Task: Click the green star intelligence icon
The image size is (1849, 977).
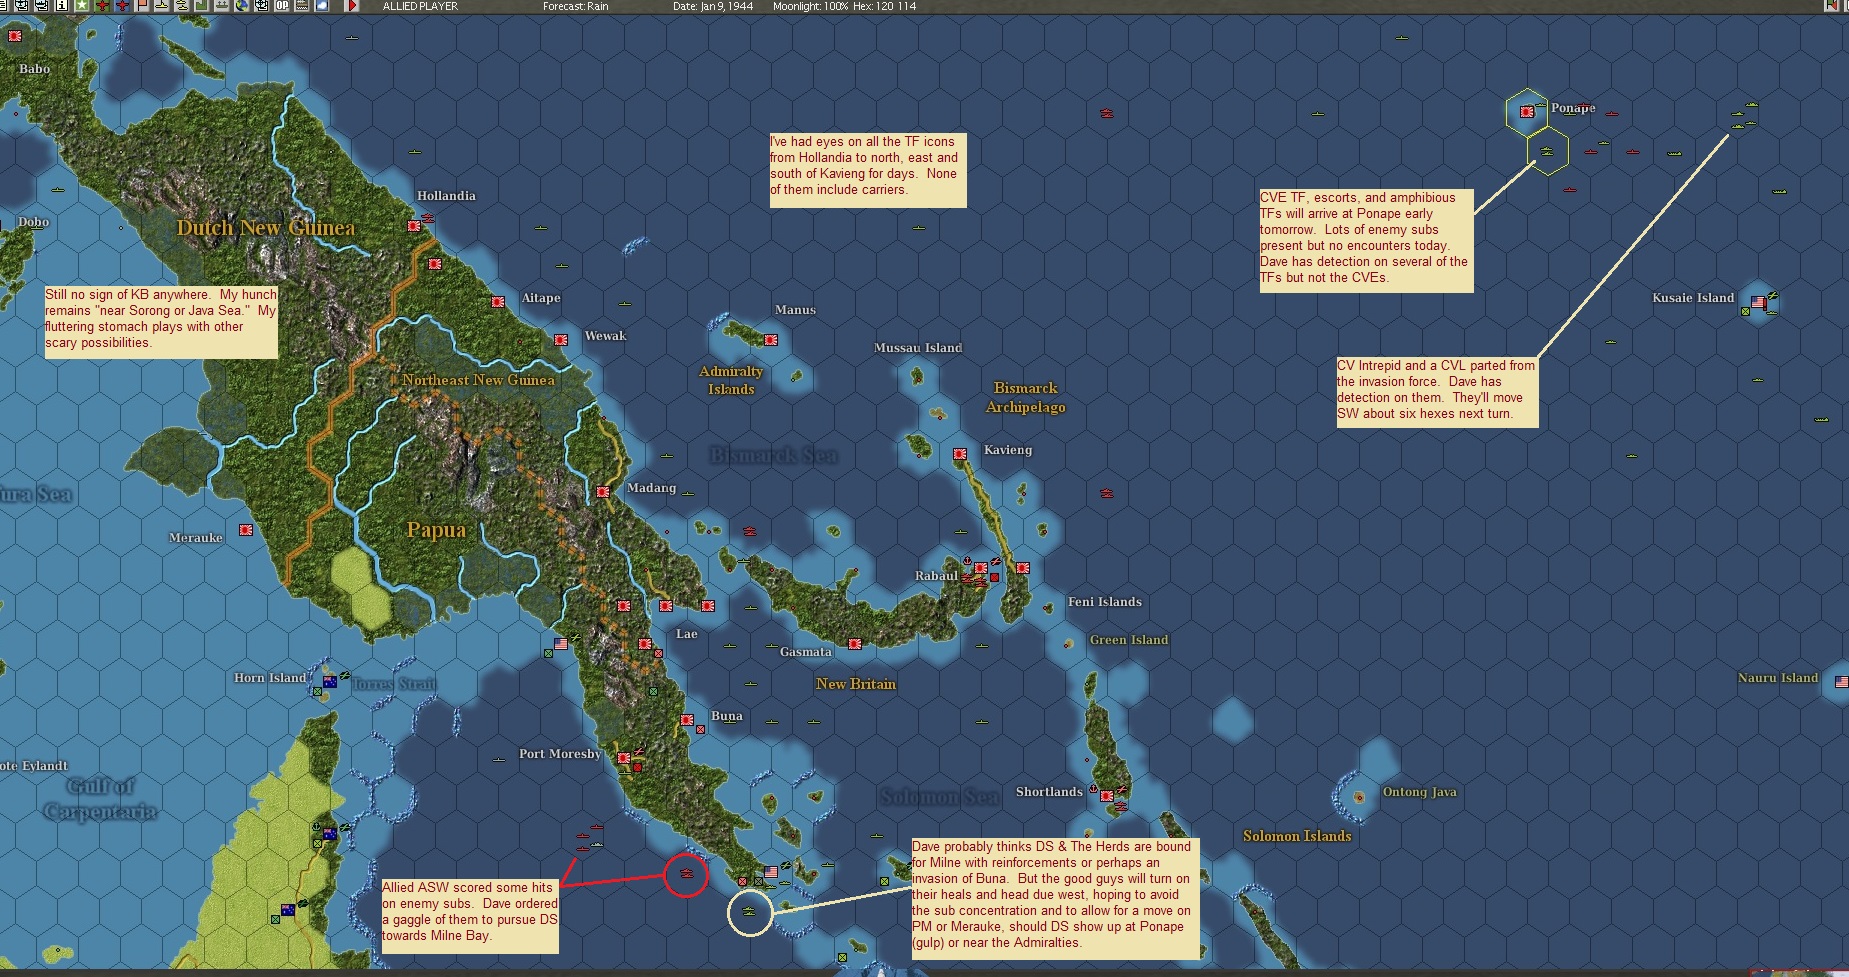Action: point(81,7)
